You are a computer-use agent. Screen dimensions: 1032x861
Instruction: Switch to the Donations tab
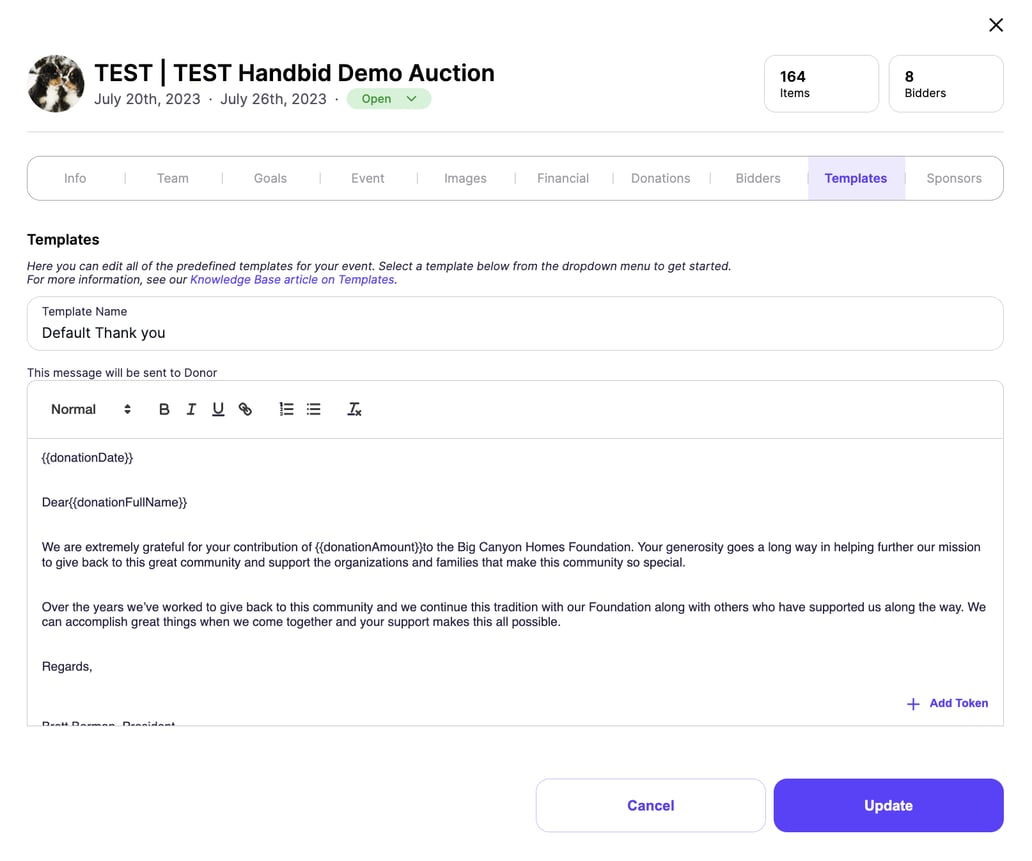tap(660, 178)
